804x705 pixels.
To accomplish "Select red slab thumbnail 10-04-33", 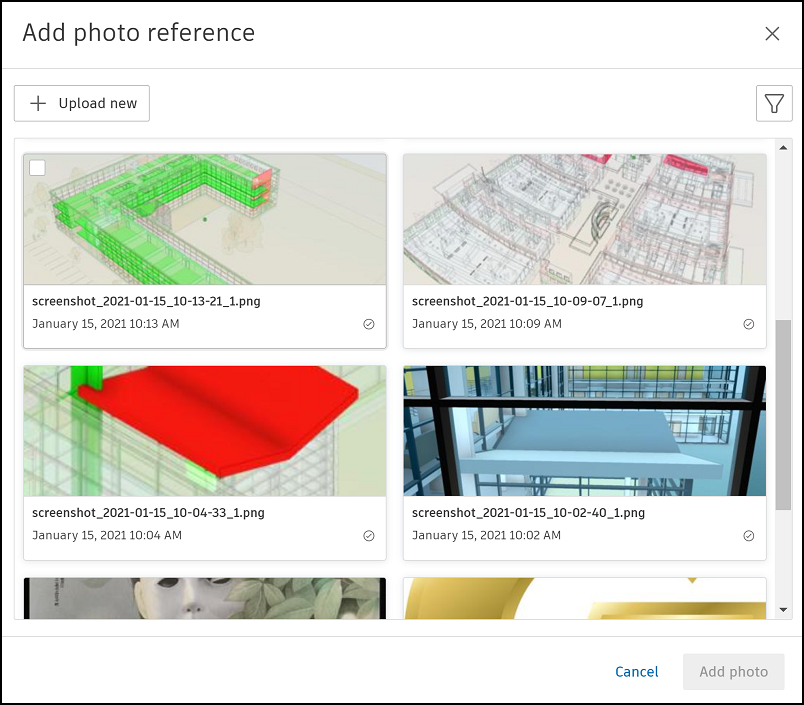I will click(x=205, y=431).
